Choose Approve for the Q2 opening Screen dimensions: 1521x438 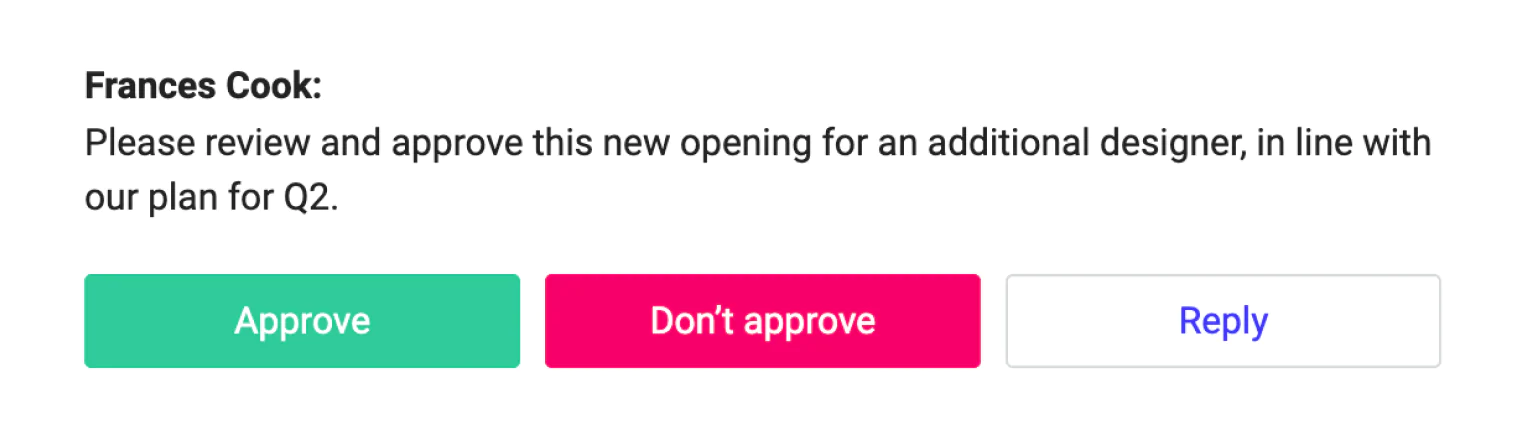pyautogui.click(x=302, y=321)
